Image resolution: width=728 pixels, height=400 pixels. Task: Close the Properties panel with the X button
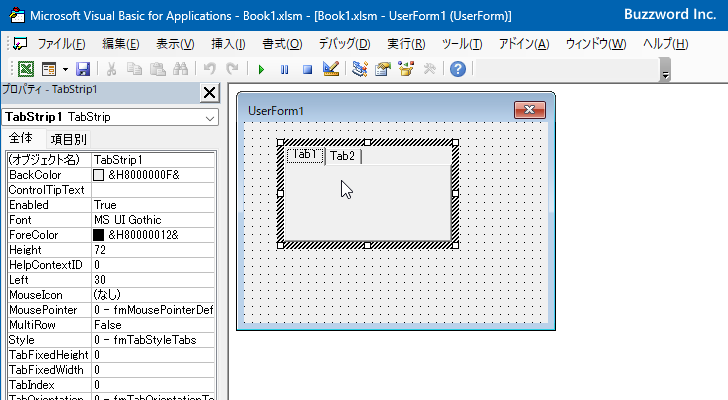[209, 93]
